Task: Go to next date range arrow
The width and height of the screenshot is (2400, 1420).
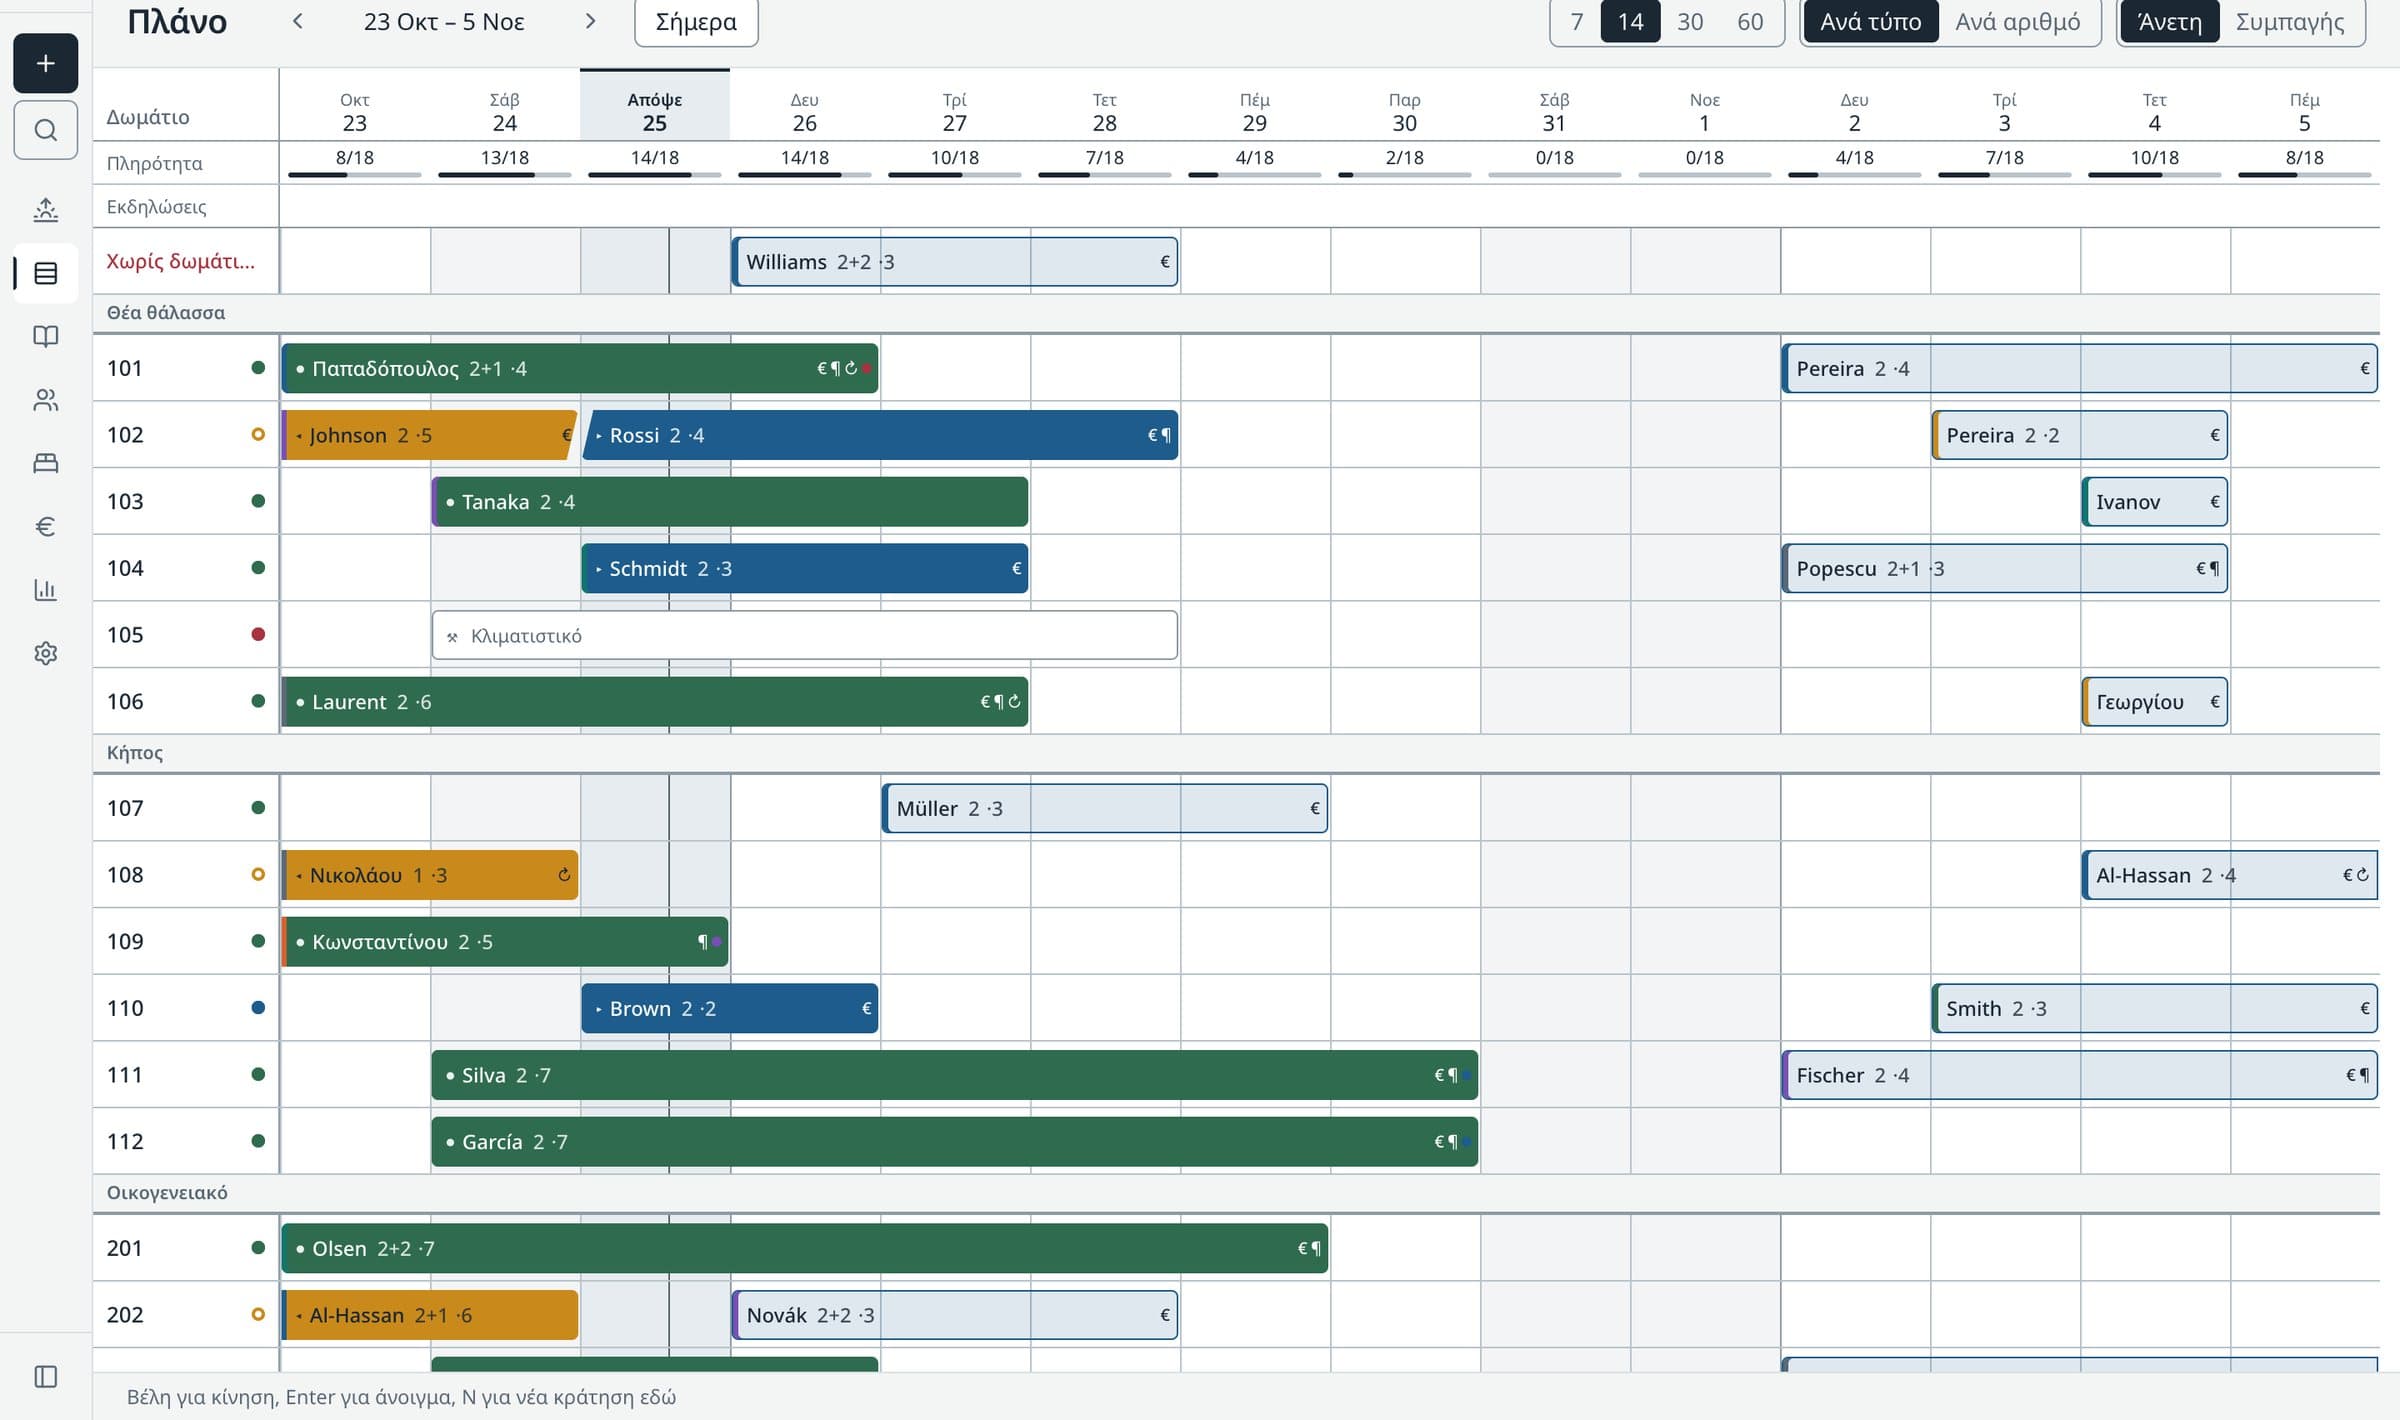Action: (x=590, y=21)
